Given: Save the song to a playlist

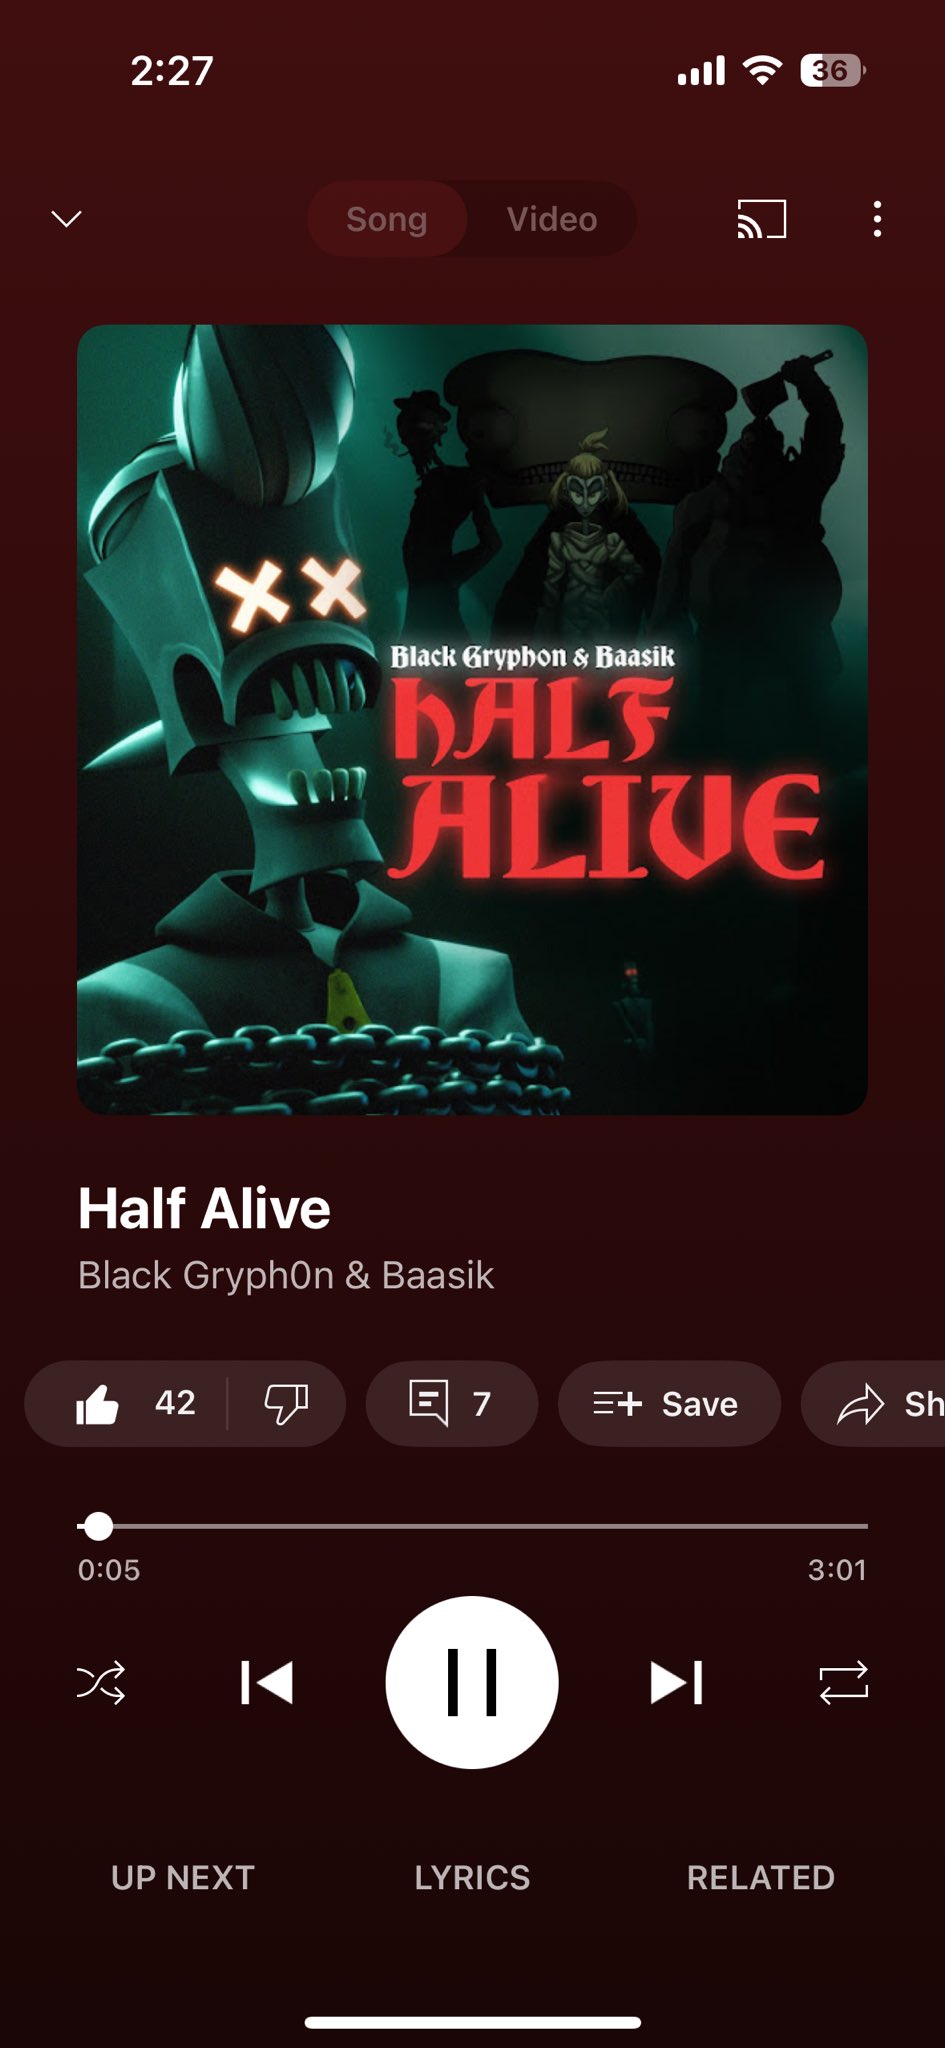Looking at the screenshot, I should tap(669, 1403).
